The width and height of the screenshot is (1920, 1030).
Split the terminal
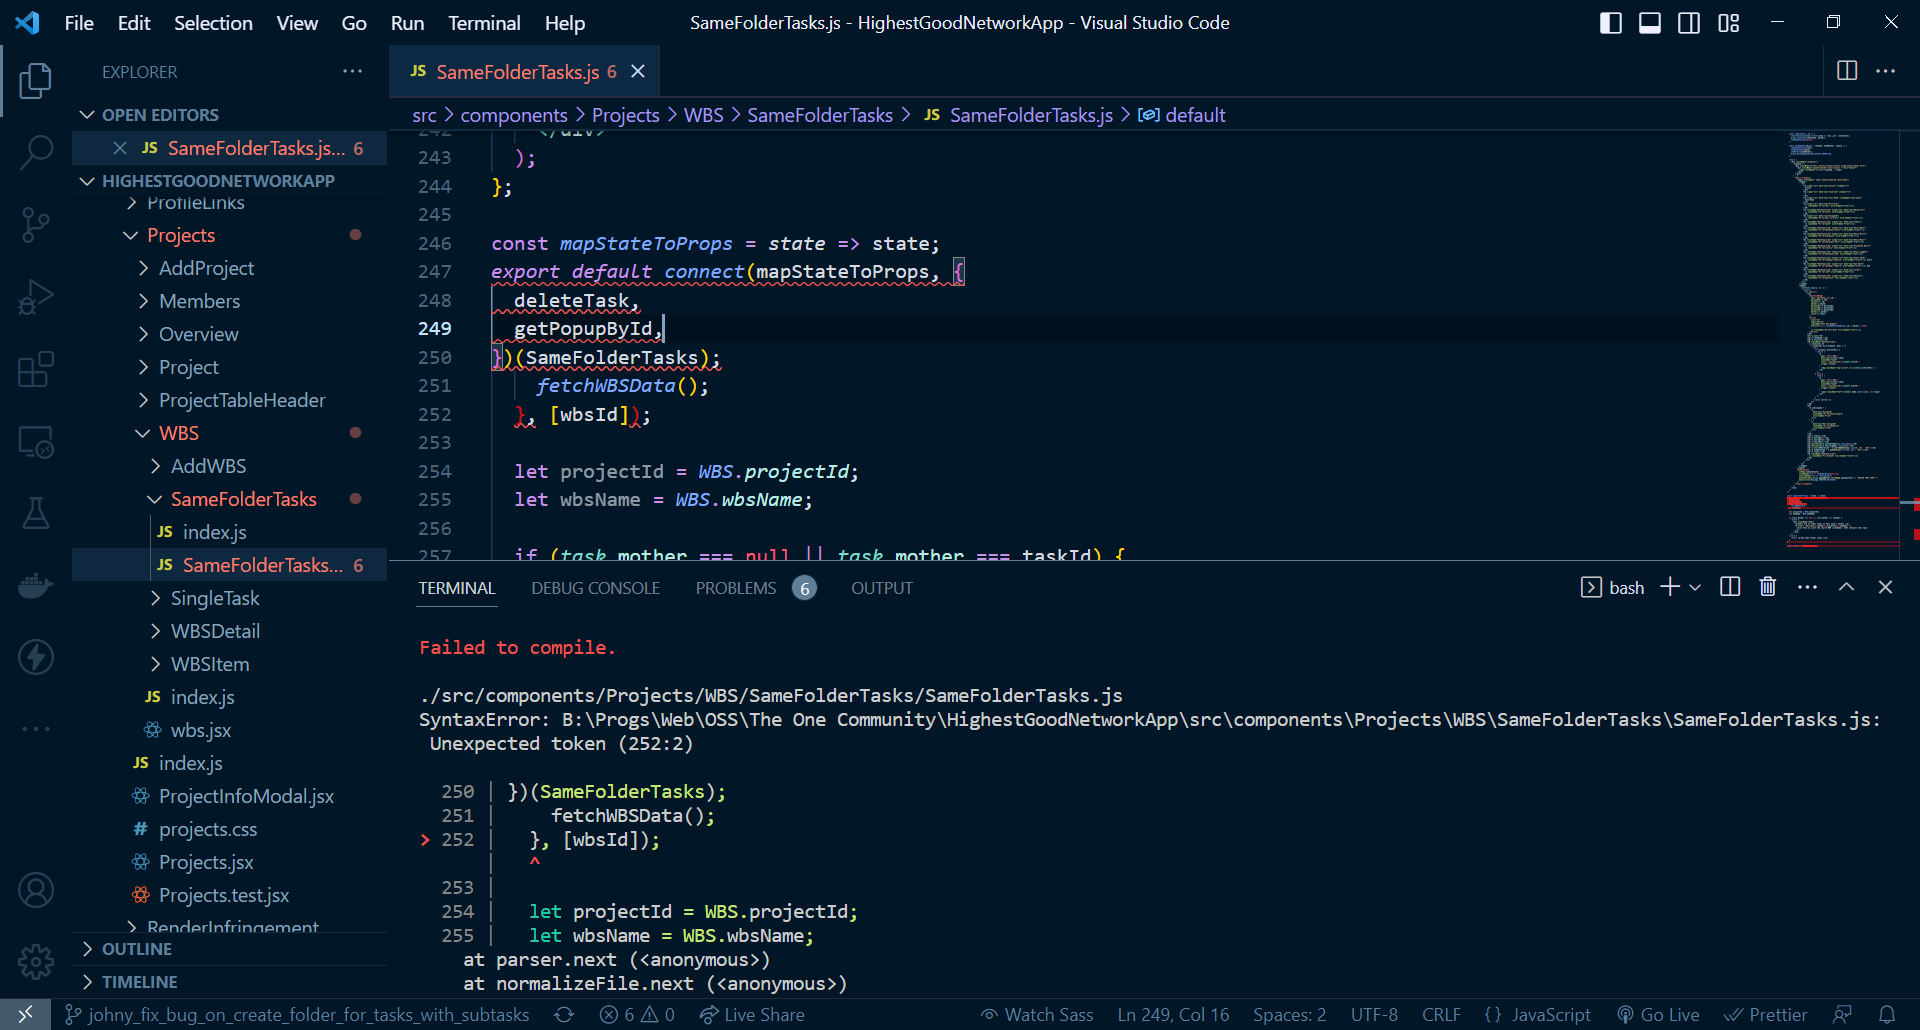coord(1730,587)
